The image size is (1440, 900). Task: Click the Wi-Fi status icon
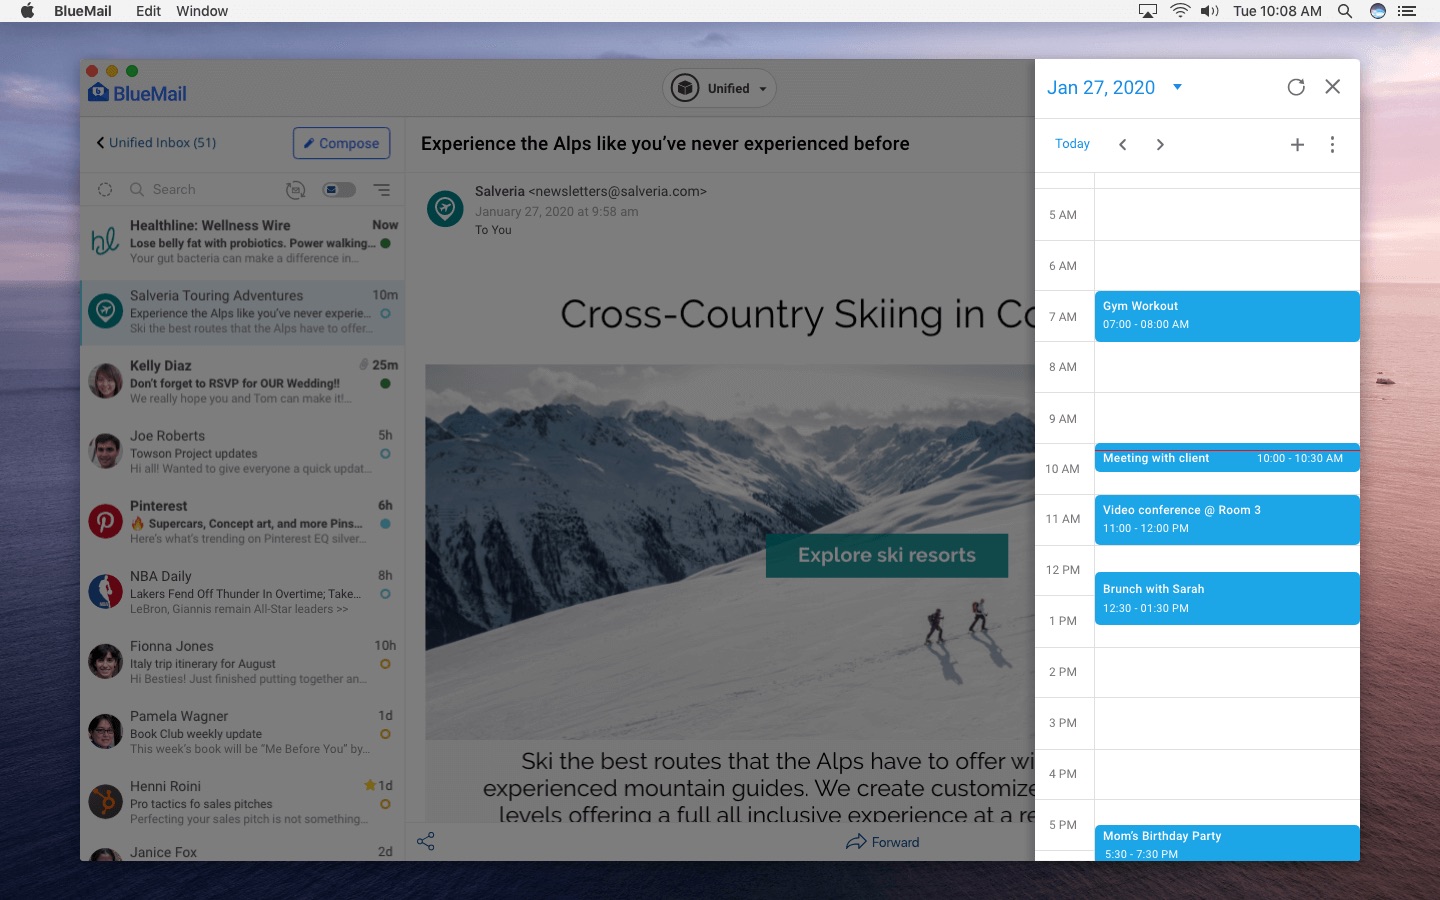pos(1180,11)
